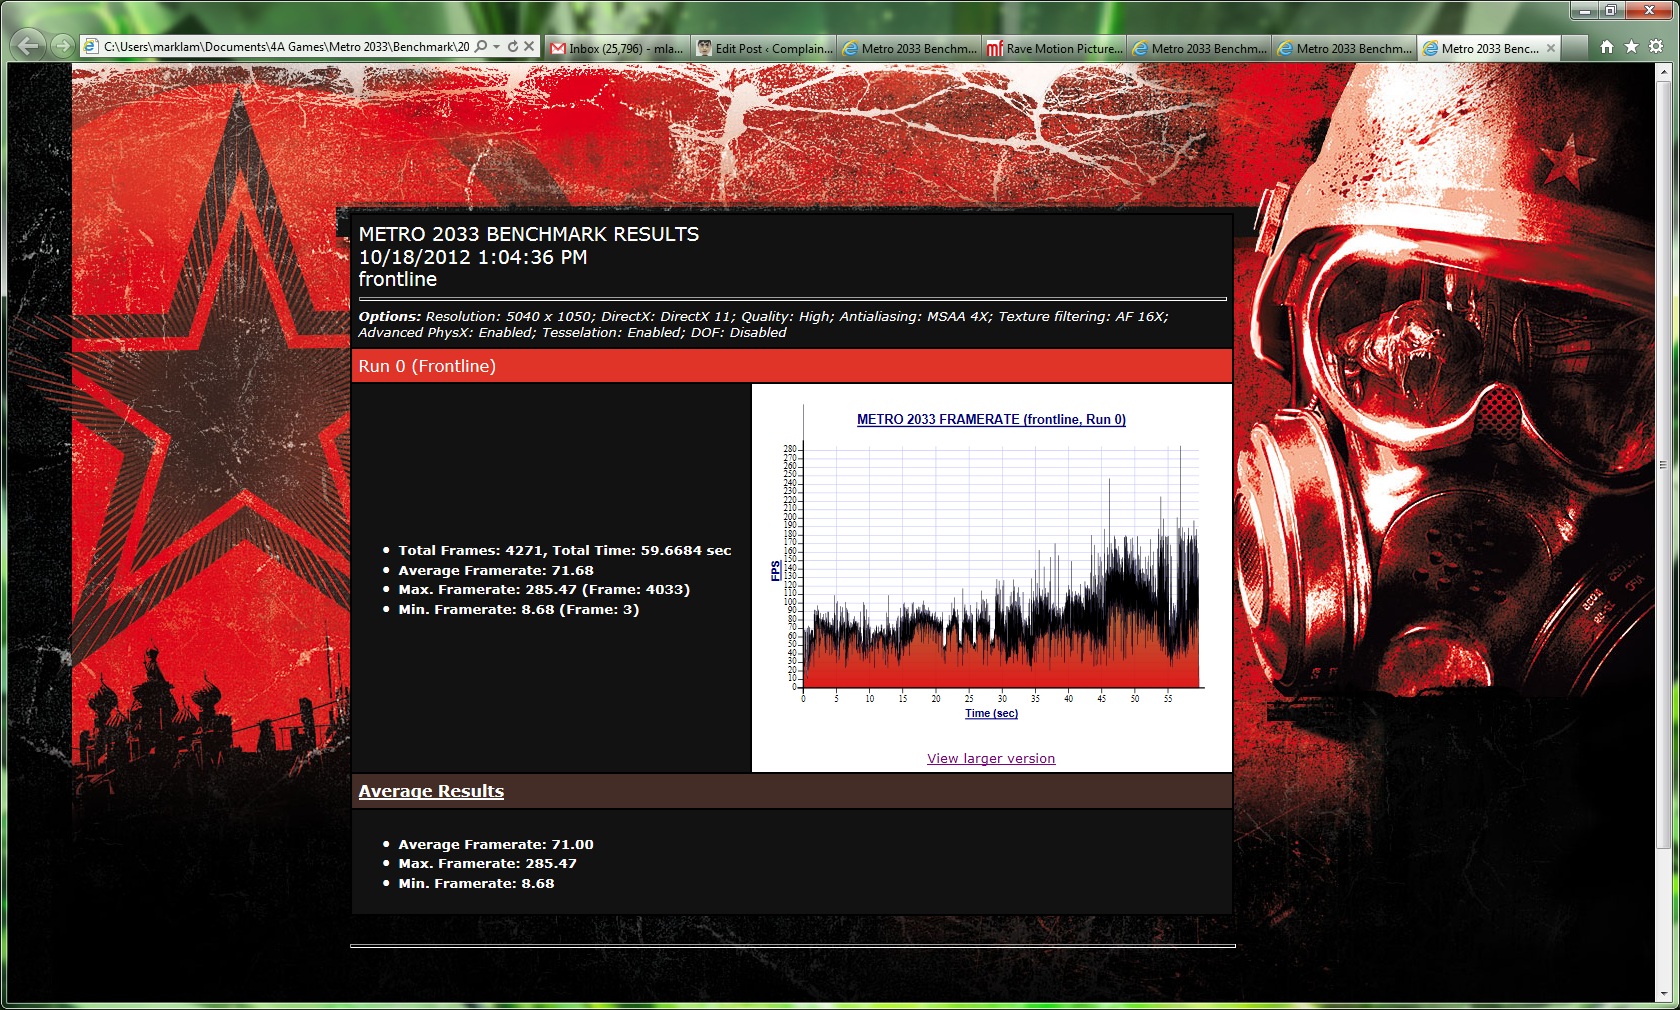Click the scrollbar down arrow

(1664, 994)
